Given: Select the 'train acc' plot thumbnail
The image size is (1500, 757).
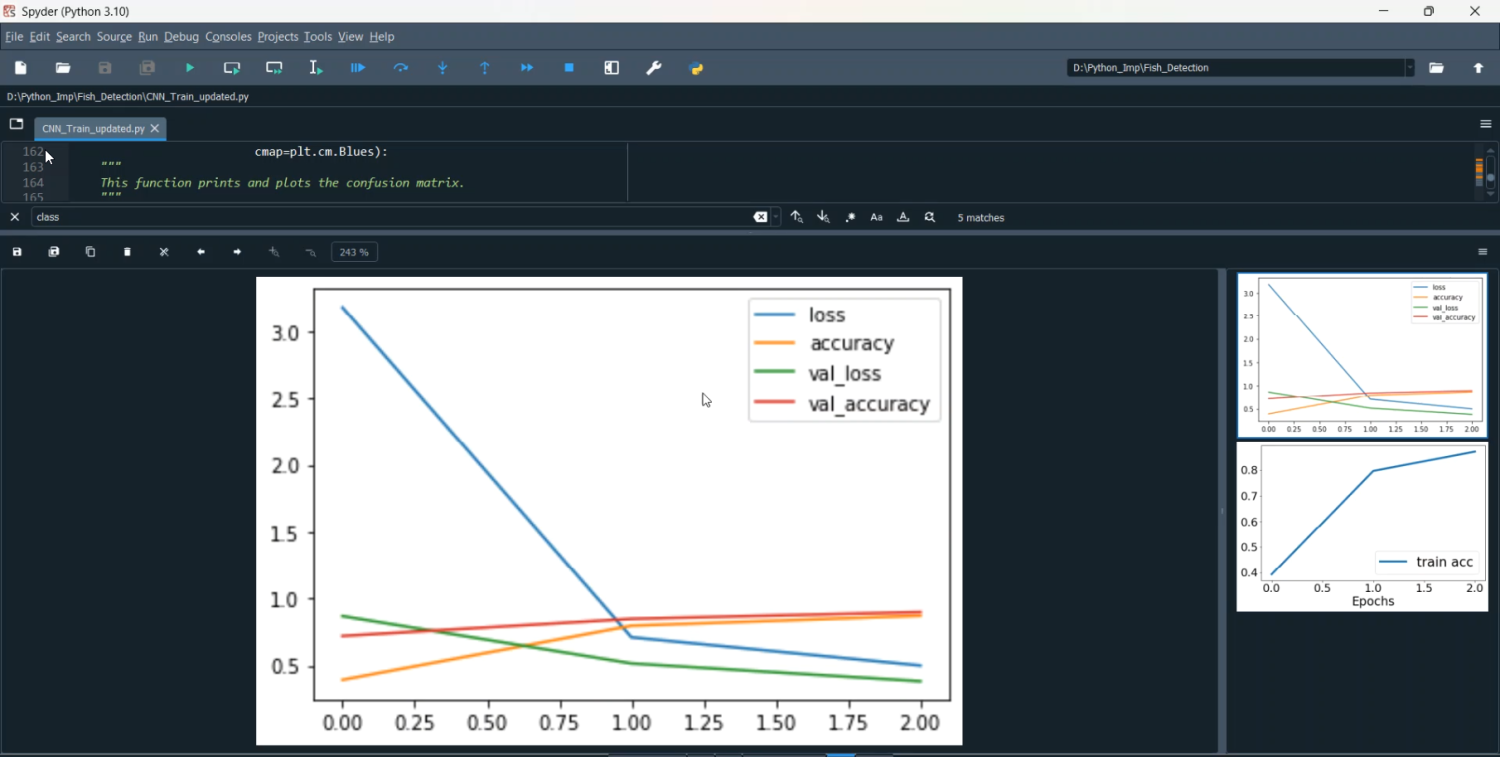Looking at the screenshot, I should [x=1362, y=527].
